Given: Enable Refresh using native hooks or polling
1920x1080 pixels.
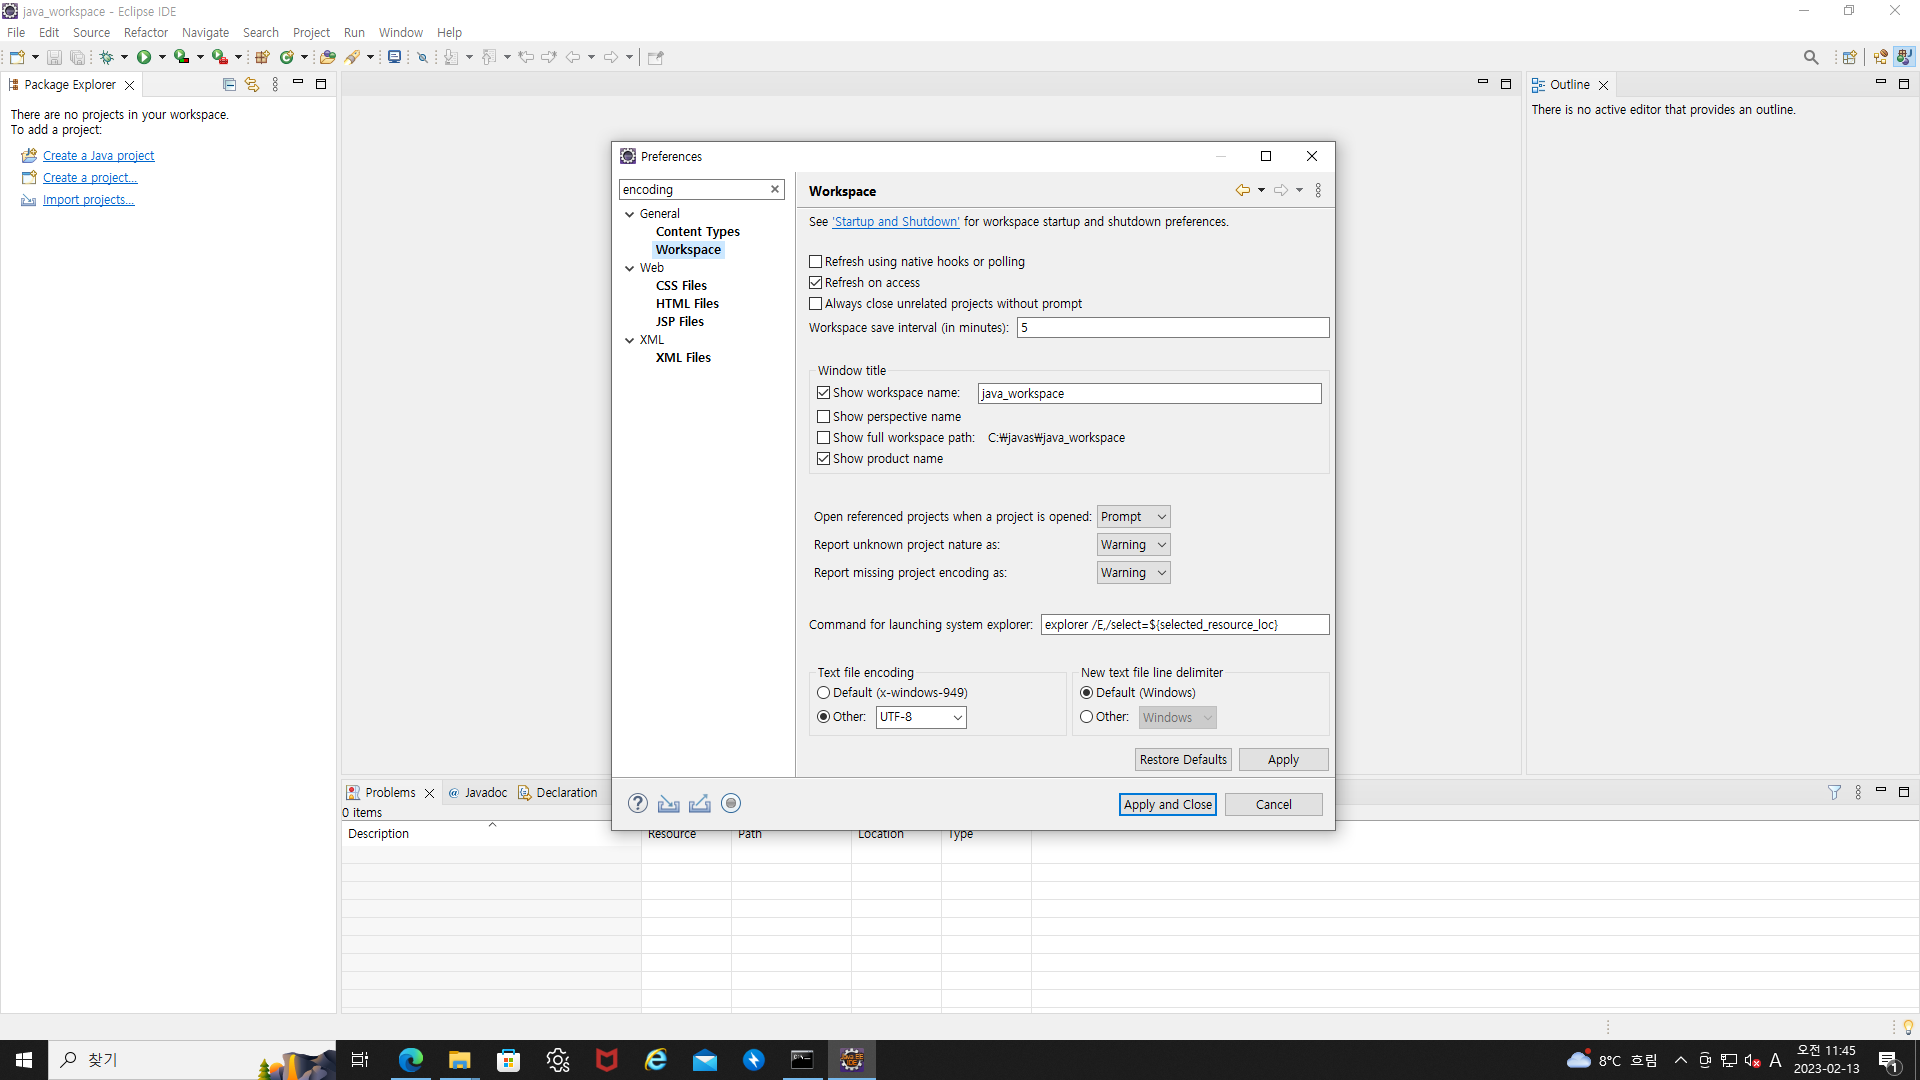Looking at the screenshot, I should coord(816,262).
